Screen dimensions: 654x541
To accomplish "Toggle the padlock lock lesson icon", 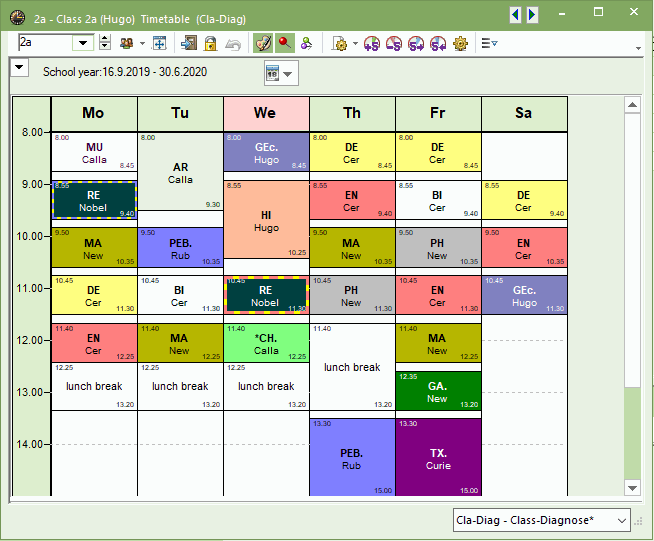I will [211, 43].
